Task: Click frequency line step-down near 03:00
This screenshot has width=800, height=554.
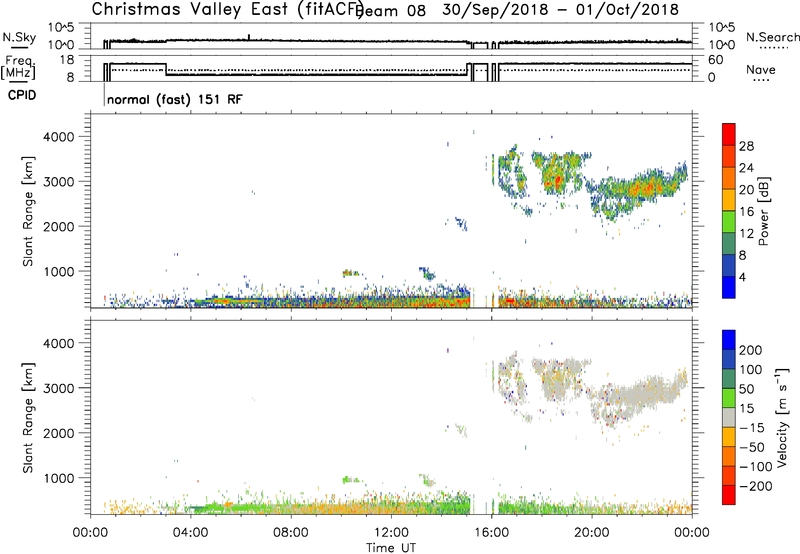Action: (x=166, y=69)
